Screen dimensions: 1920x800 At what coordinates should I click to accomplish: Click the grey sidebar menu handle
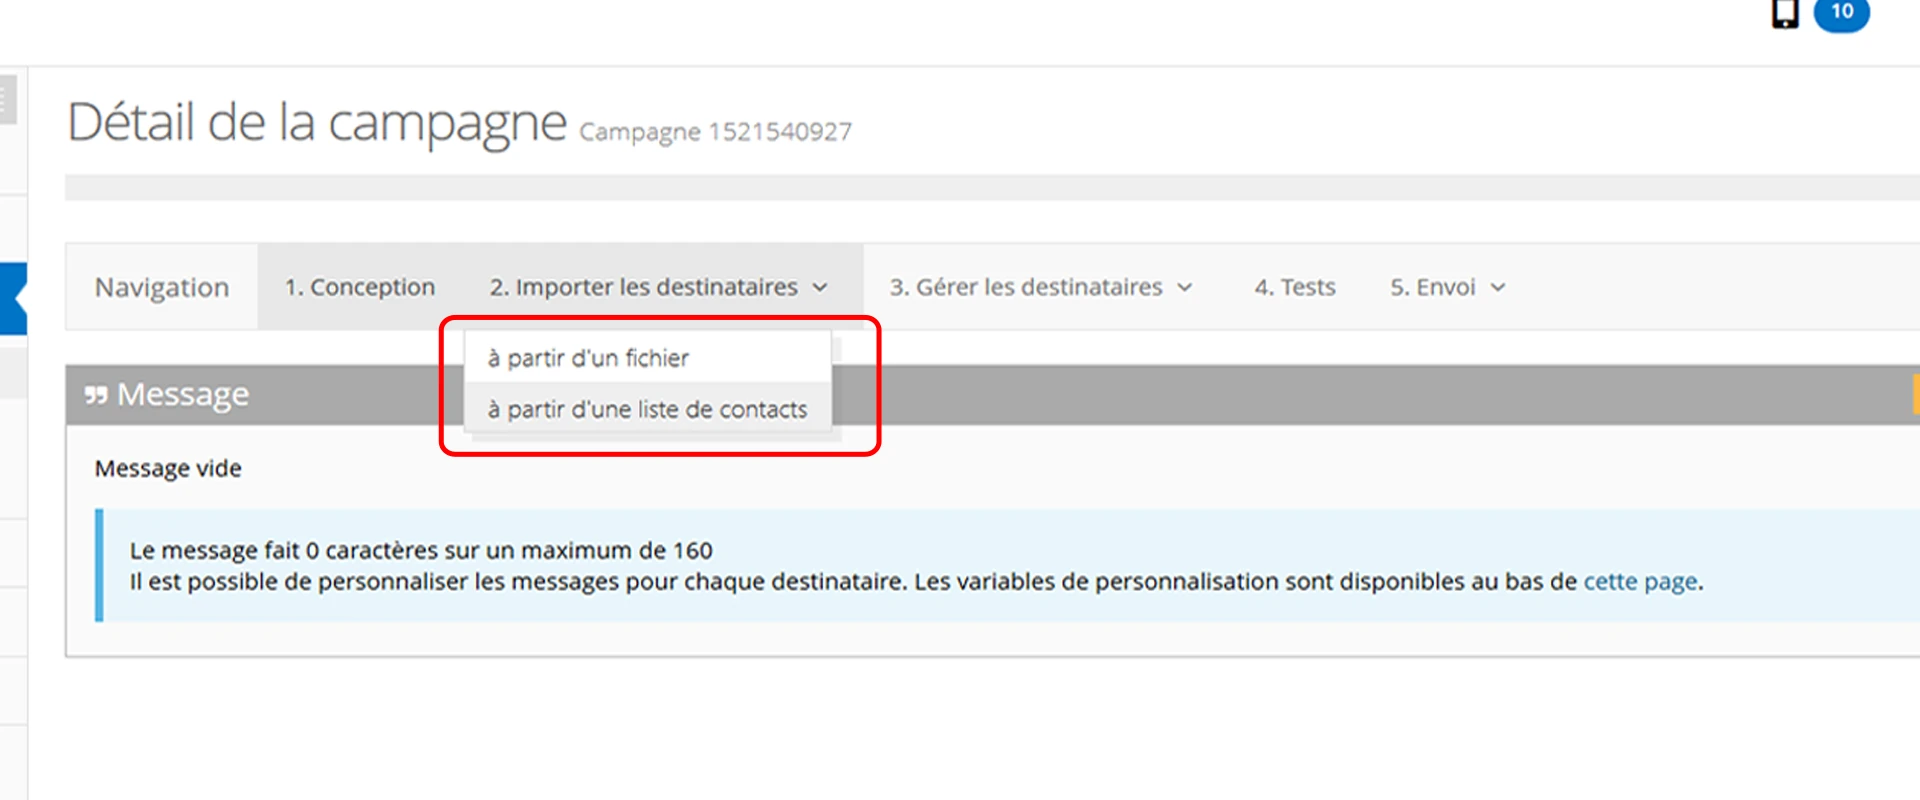[7, 100]
